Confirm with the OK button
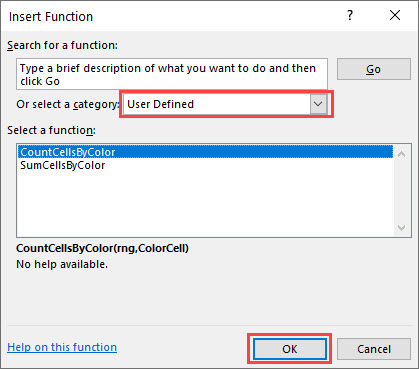Image resolution: width=419 pixels, height=369 pixels. [290, 349]
